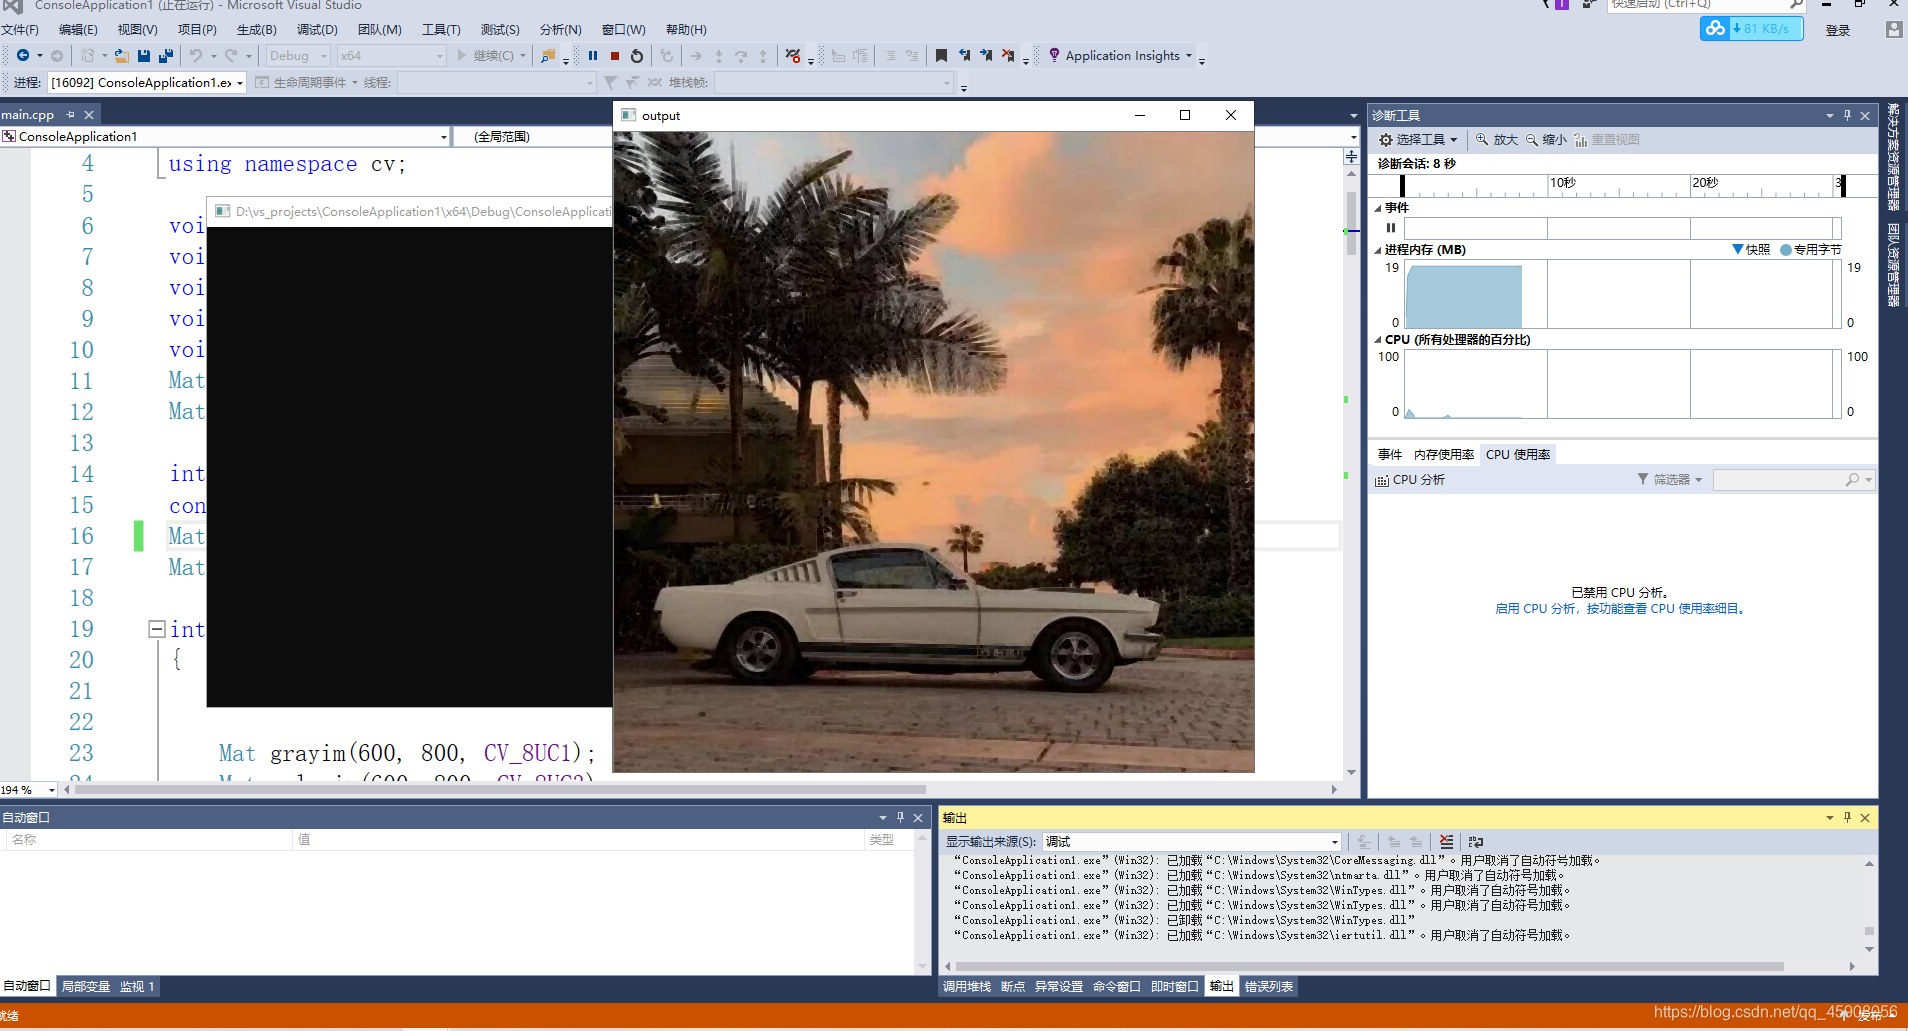This screenshot has height=1031, width=1908.
Task: Click the Step Out icon
Action: pyautogui.click(x=763, y=56)
